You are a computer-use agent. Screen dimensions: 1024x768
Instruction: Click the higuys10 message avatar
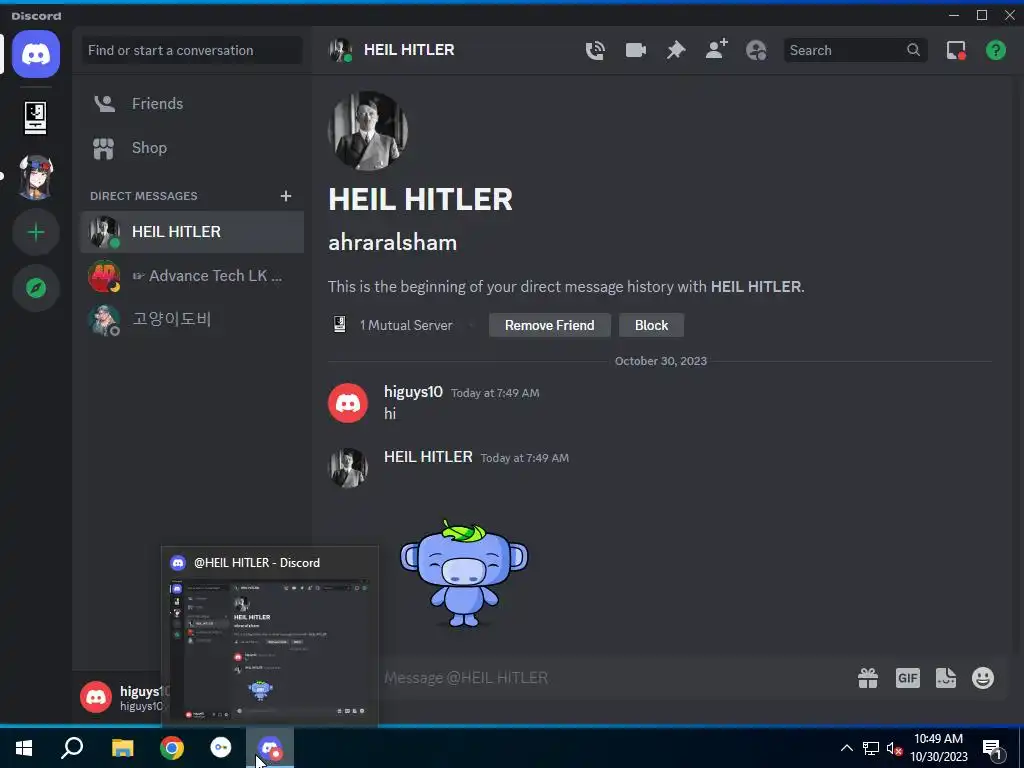pyautogui.click(x=347, y=403)
